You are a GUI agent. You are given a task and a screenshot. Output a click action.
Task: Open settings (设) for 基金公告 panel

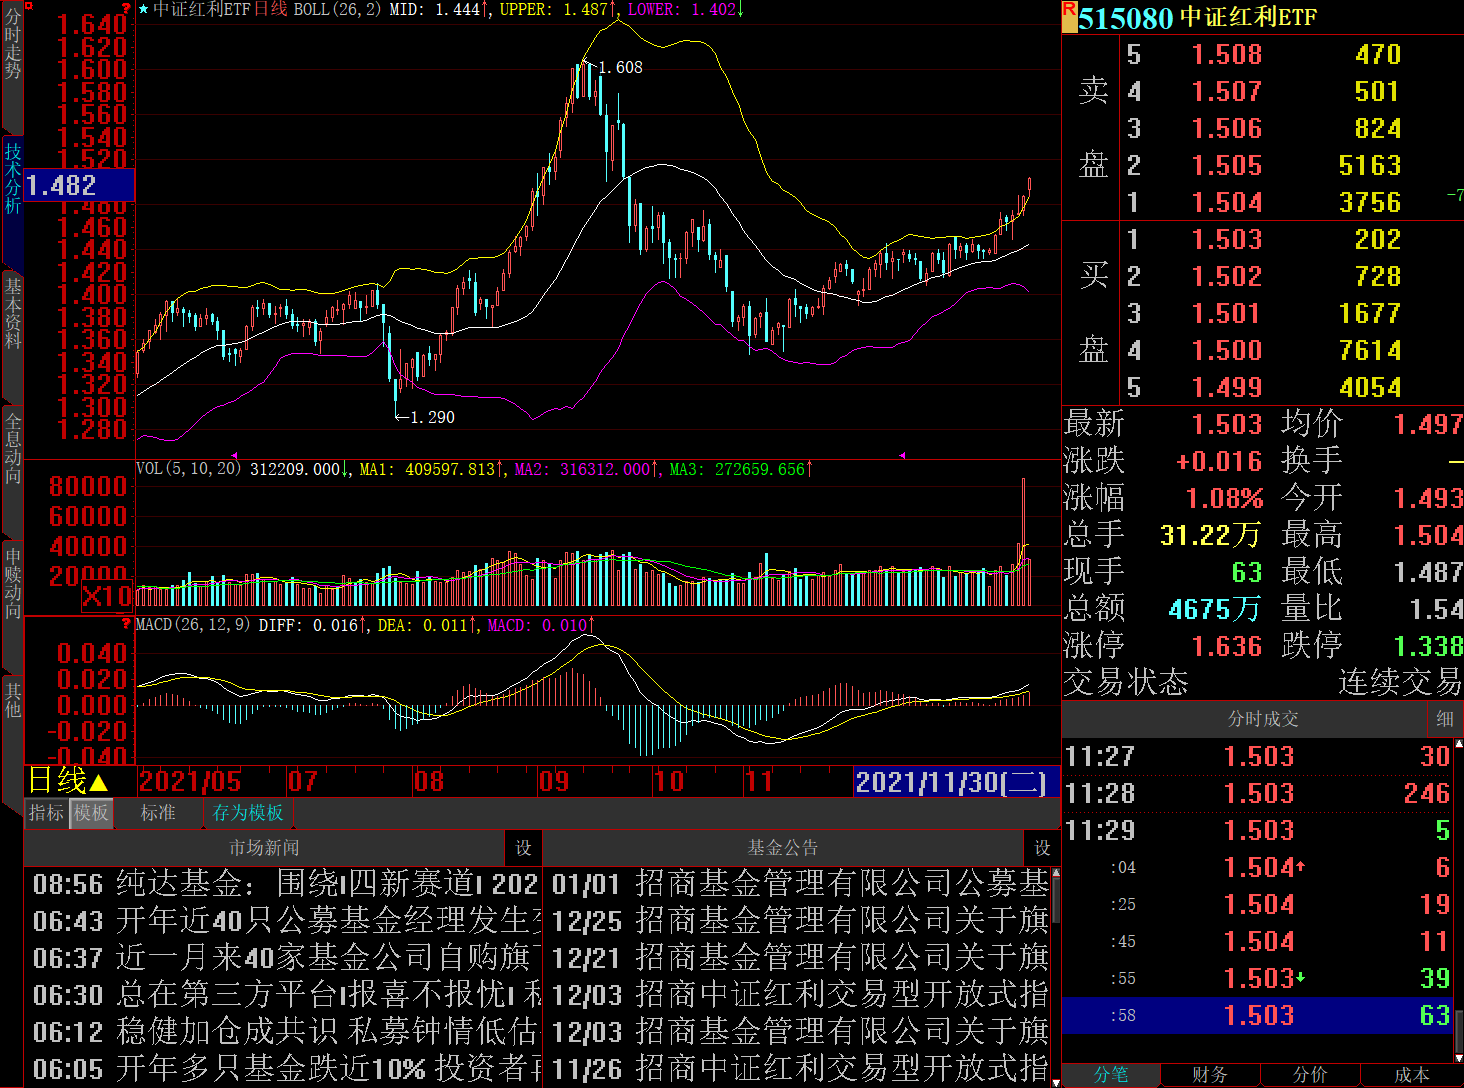click(1042, 848)
